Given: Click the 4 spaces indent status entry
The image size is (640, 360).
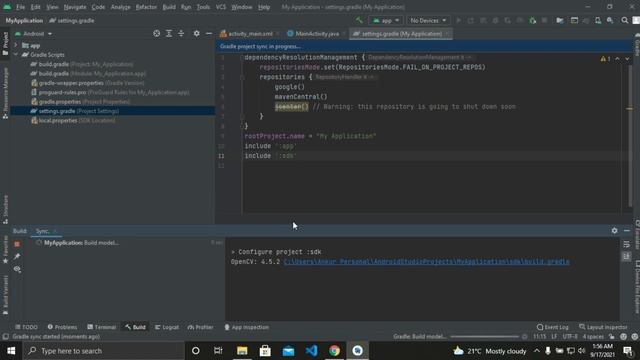Looking at the screenshot, I should 593,337.
